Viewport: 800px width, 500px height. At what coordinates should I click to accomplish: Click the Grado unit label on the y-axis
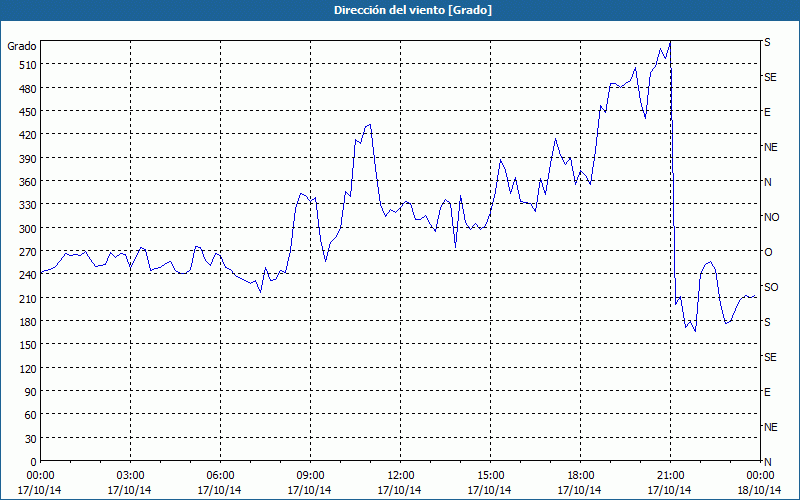tap(22, 46)
